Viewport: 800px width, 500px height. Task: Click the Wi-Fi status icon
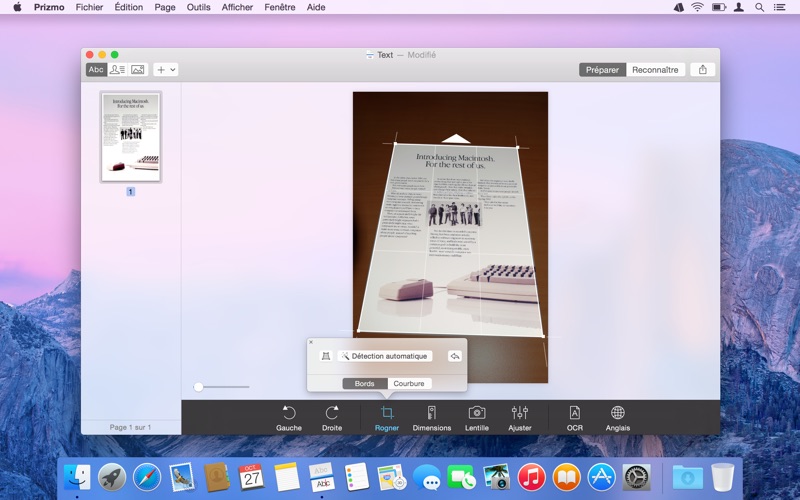pyautogui.click(x=697, y=7)
